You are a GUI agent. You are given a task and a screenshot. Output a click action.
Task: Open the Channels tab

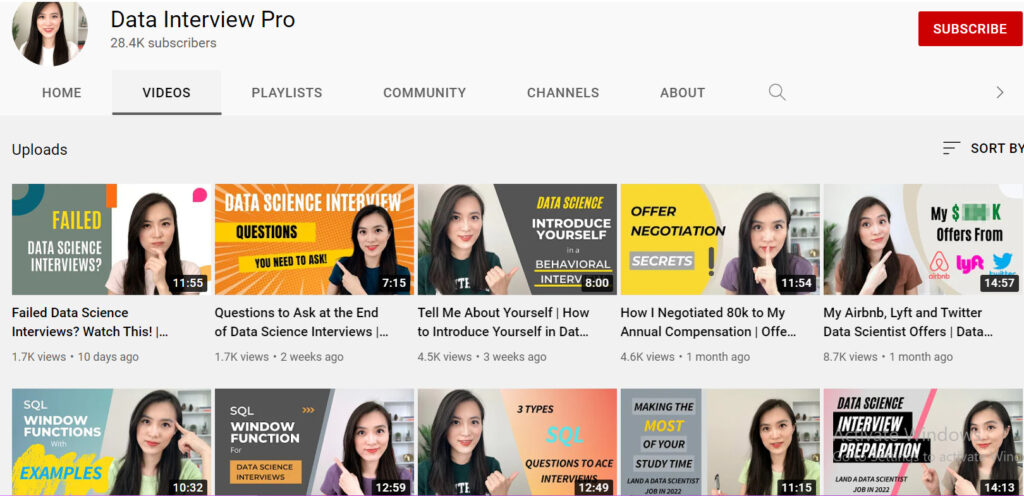[563, 92]
